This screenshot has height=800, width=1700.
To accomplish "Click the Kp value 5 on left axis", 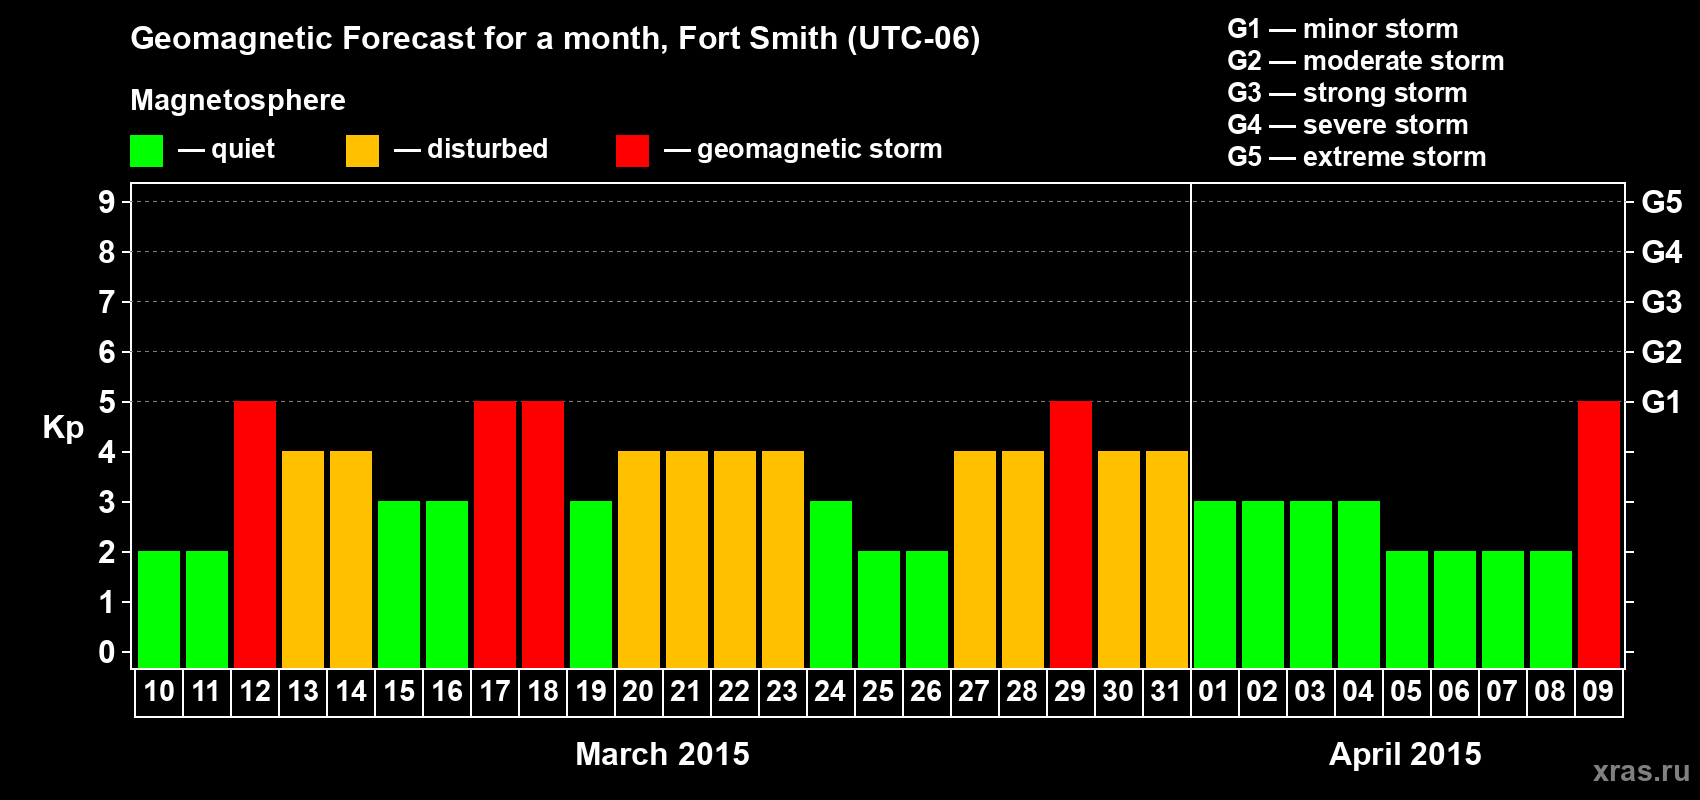I will [x=107, y=402].
